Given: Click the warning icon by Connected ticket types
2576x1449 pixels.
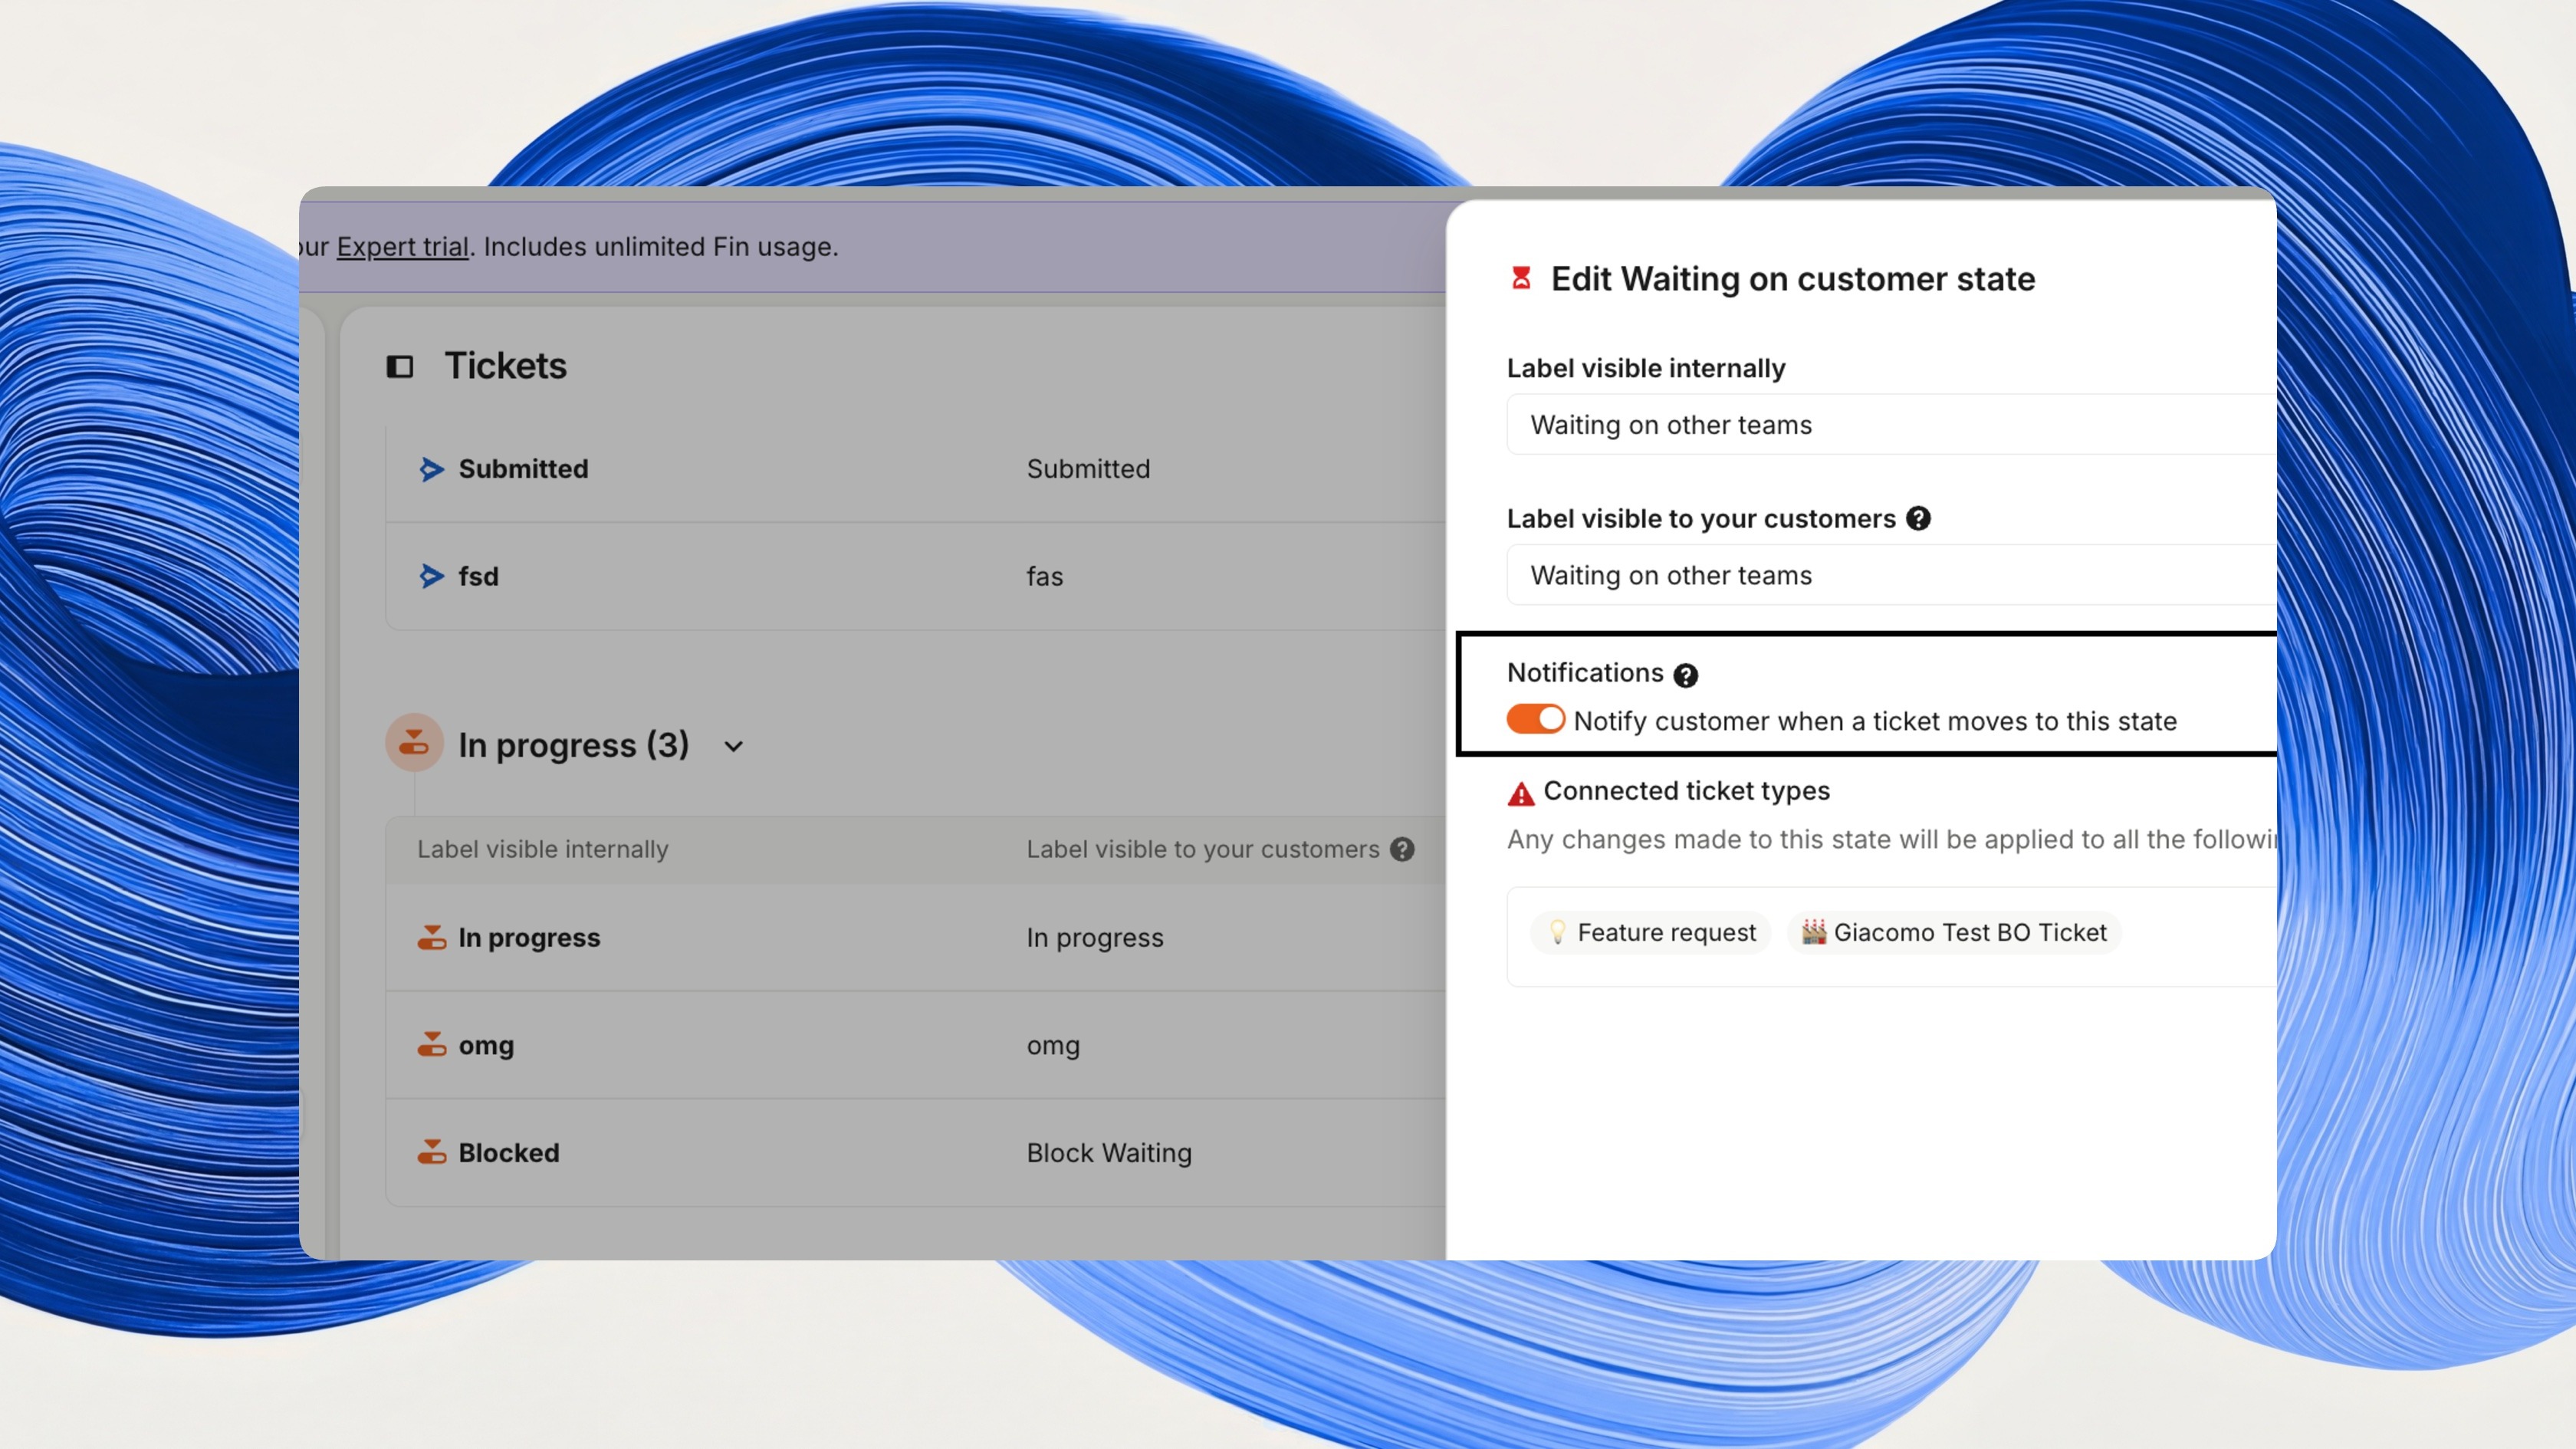Looking at the screenshot, I should [1520, 794].
